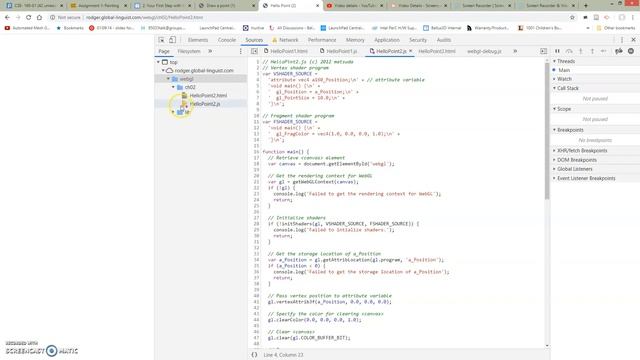Reload the current page
Viewport: 640px width, 360px height.
(28, 18)
